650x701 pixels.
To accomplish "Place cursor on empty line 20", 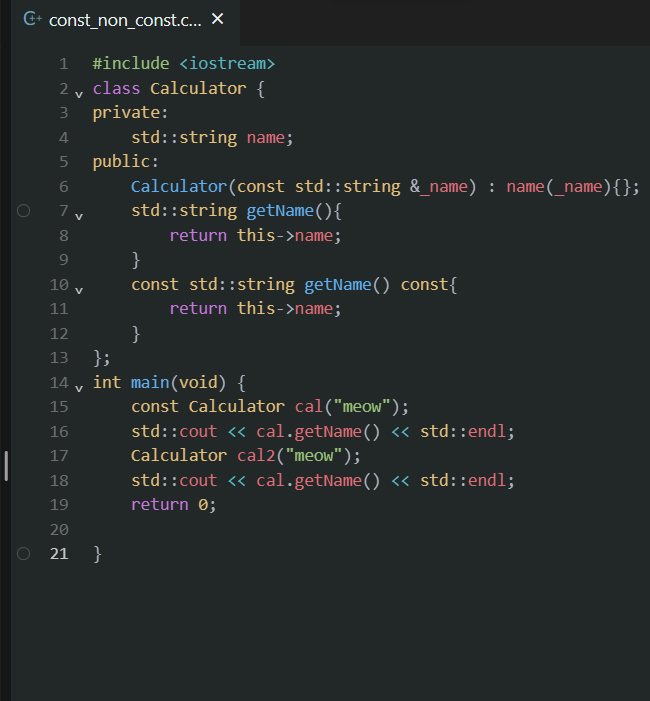I will point(300,529).
